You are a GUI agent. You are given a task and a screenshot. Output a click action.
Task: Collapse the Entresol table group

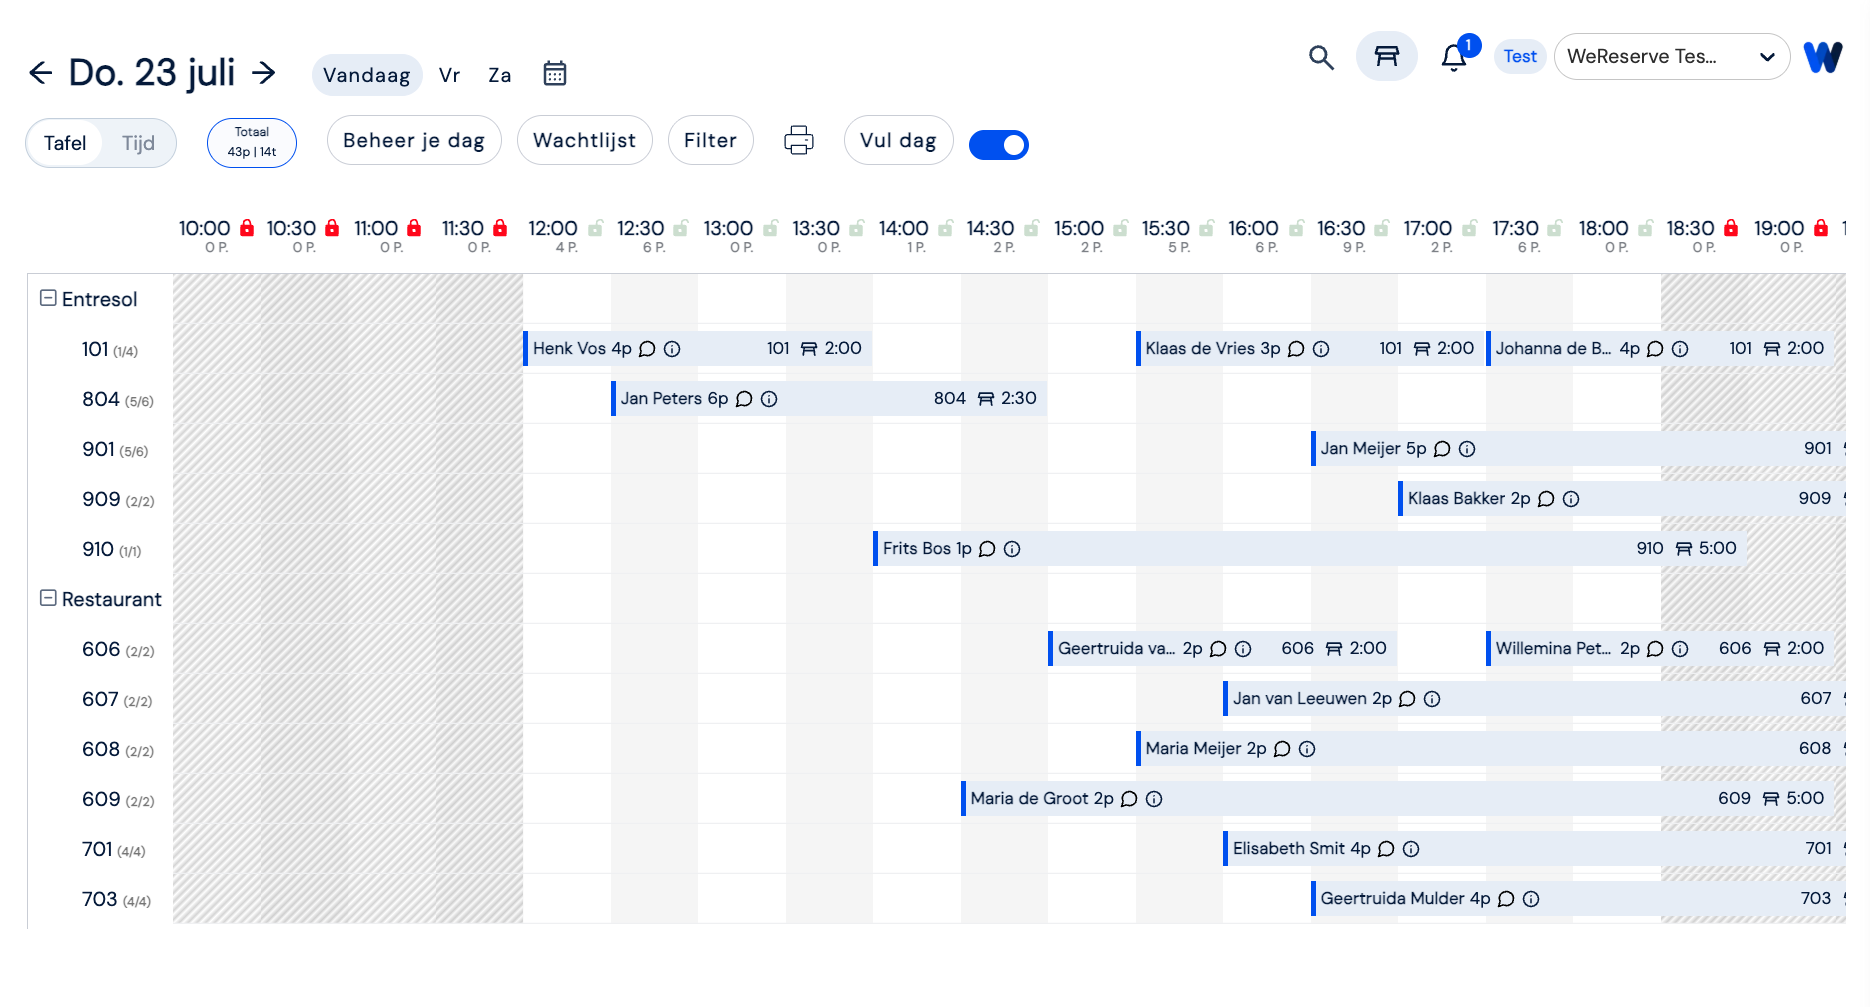click(48, 298)
